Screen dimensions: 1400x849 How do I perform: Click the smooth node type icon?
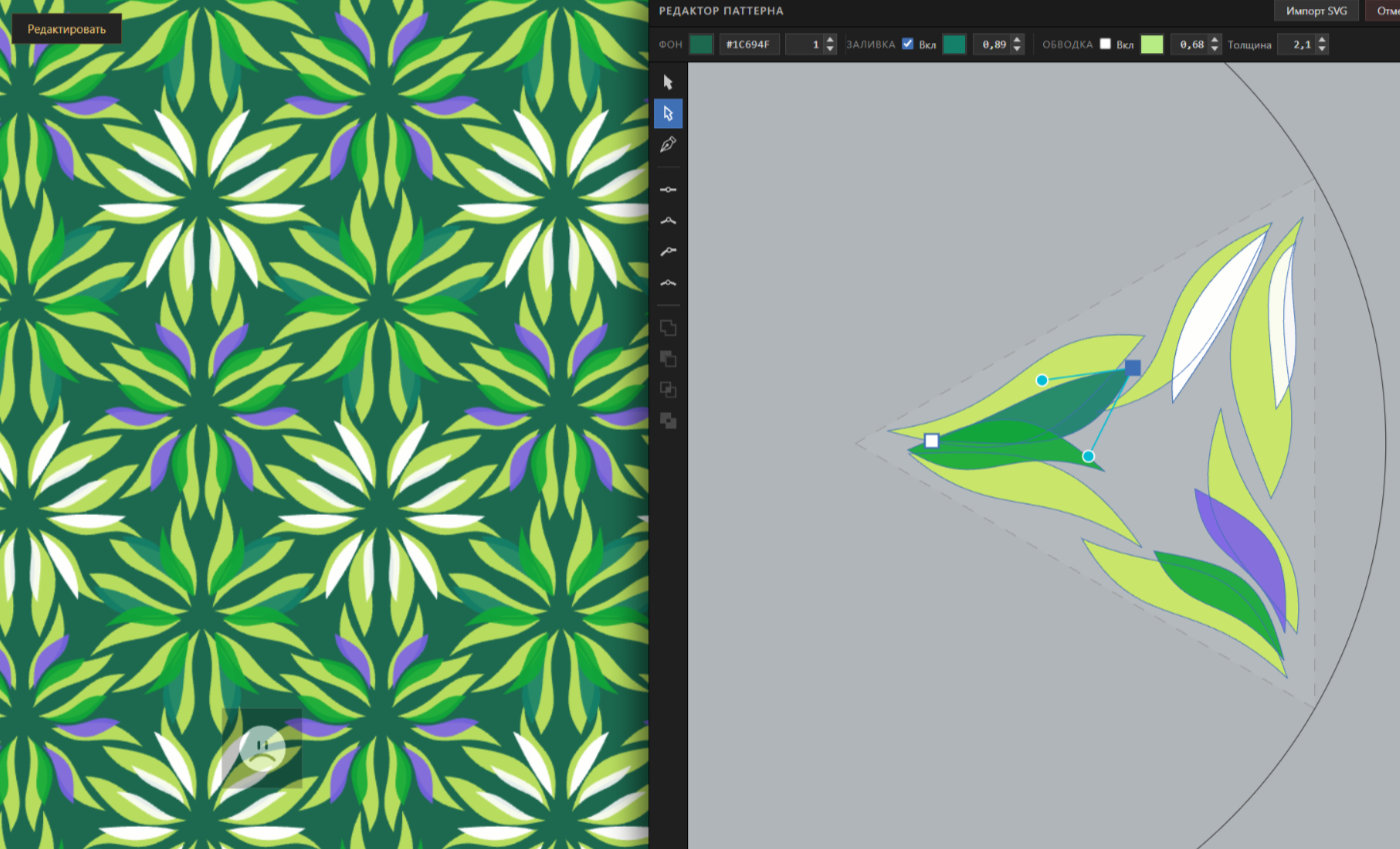pos(668,283)
